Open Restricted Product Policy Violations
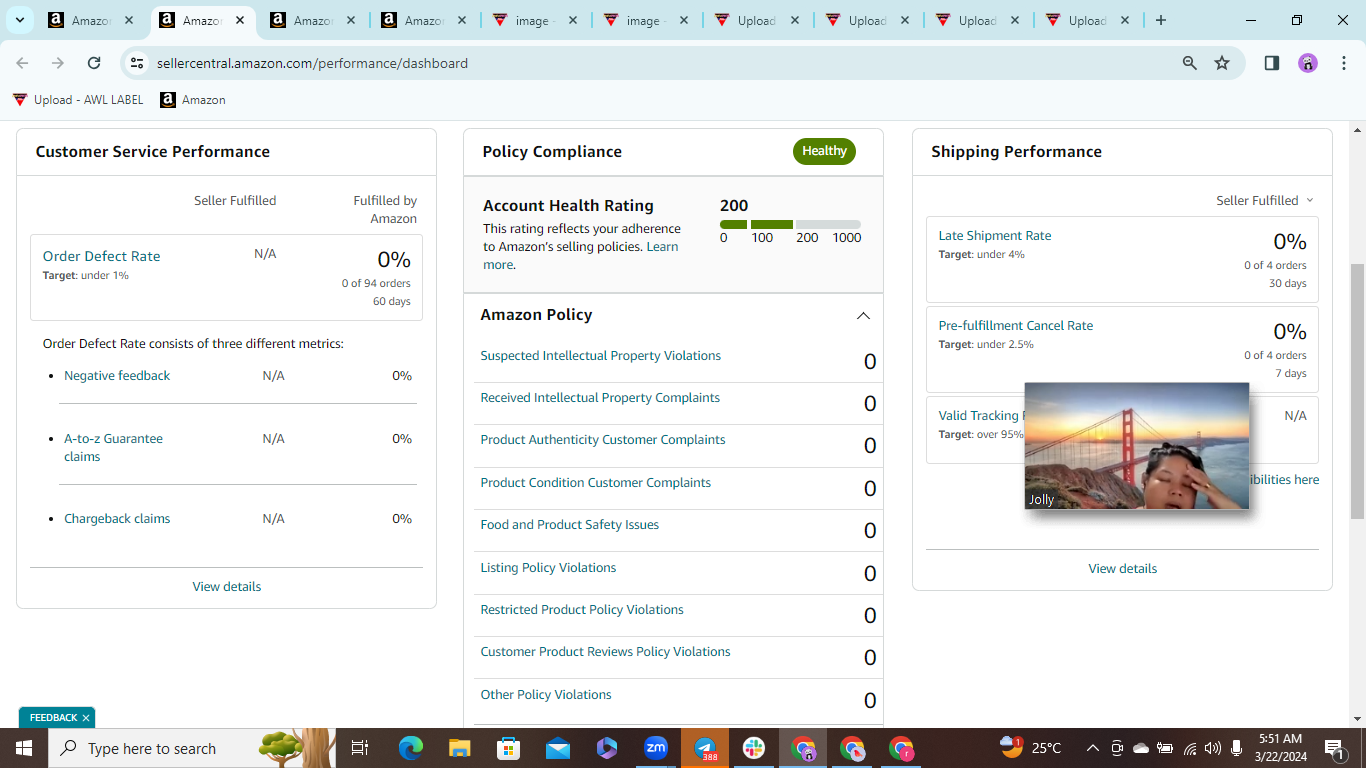Image resolution: width=1366 pixels, height=768 pixels. coord(582,610)
